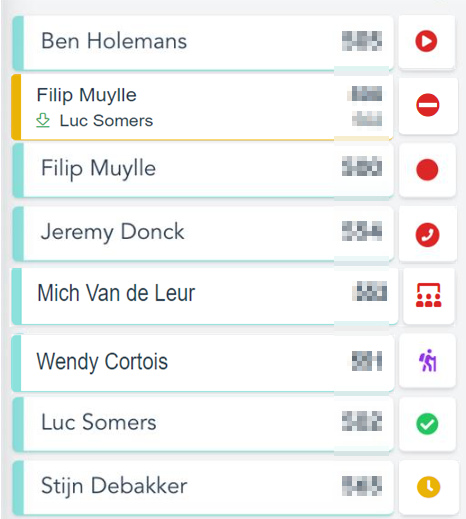Select the Mich Van de Leur contact
The height and width of the screenshot is (519, 466).
click(x=205, y=296)
